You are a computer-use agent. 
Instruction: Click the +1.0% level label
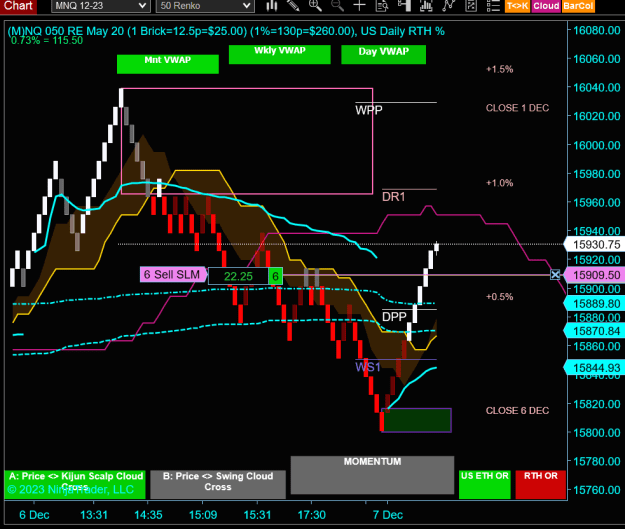tap(499, 183)
